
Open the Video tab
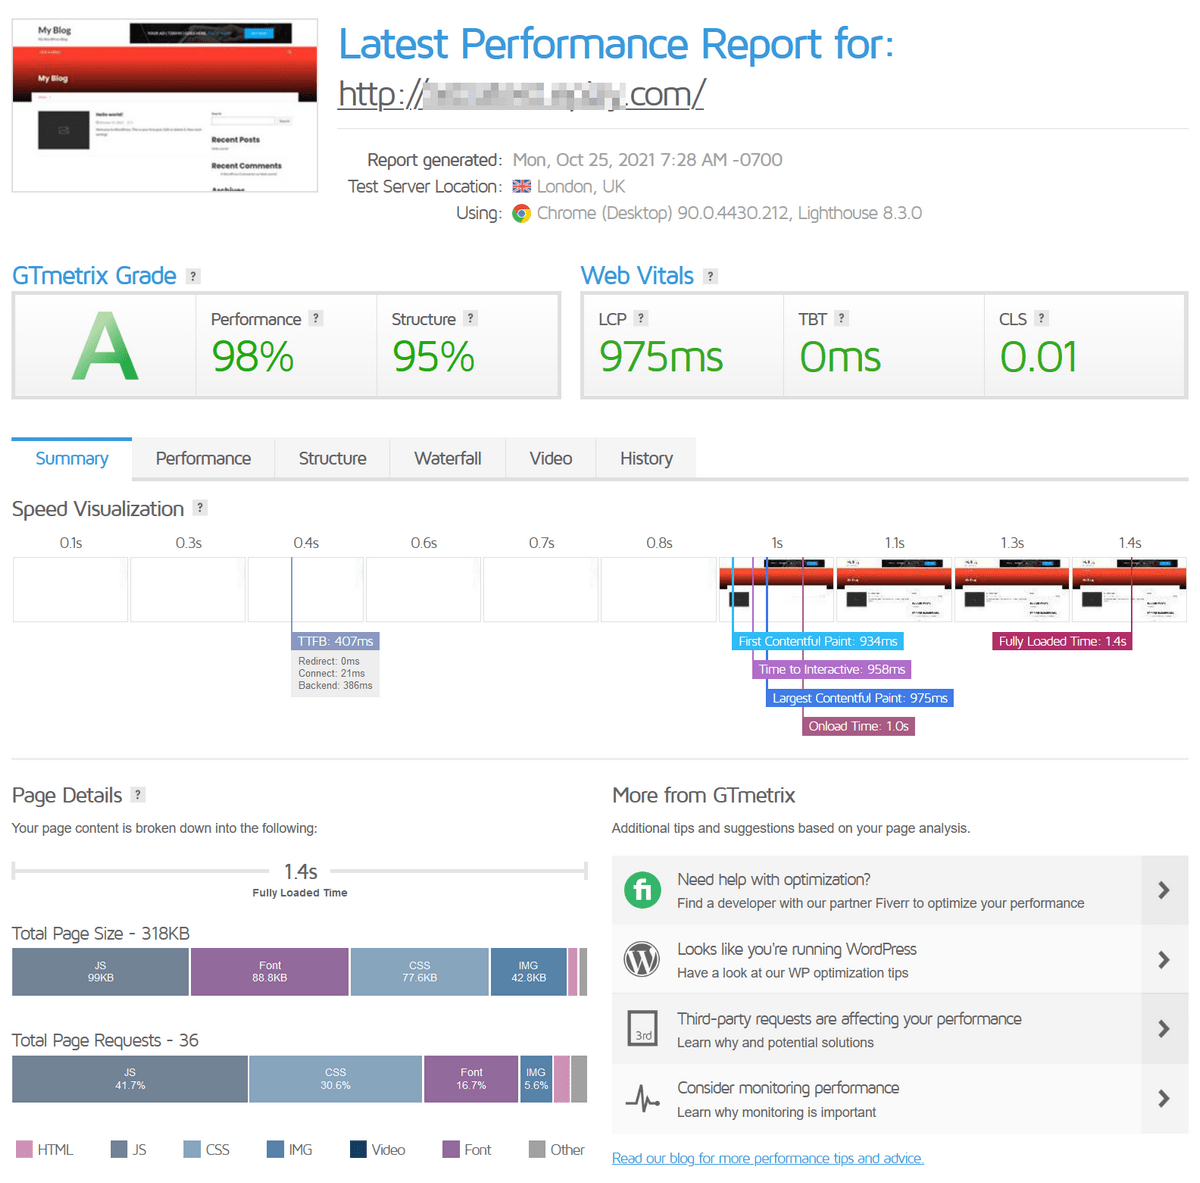[551, 459]
